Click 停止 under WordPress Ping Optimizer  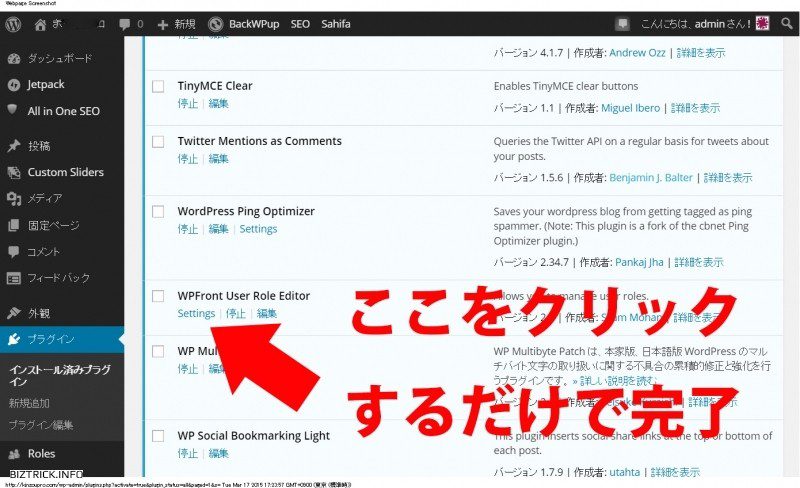188,229
